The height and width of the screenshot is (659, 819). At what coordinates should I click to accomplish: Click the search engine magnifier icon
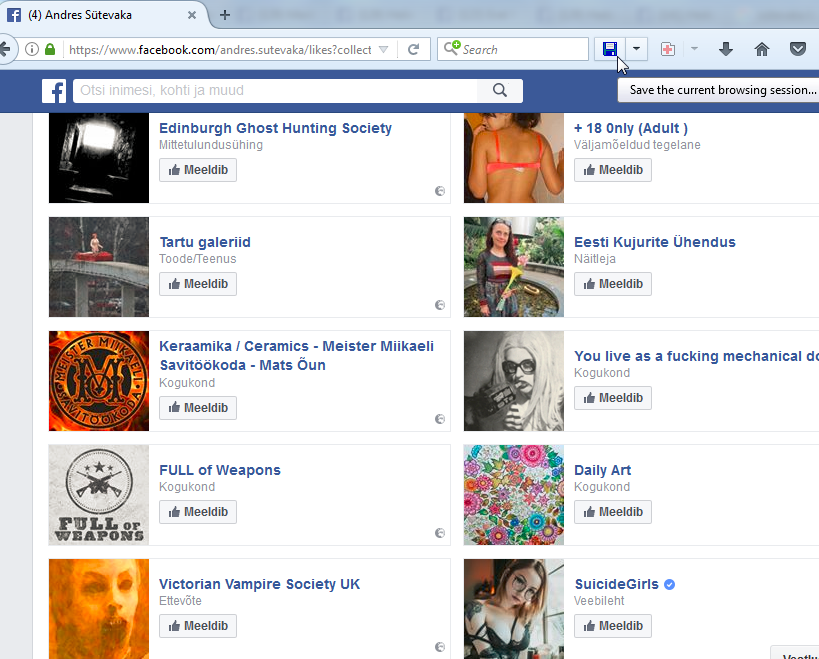pos(452,48)
